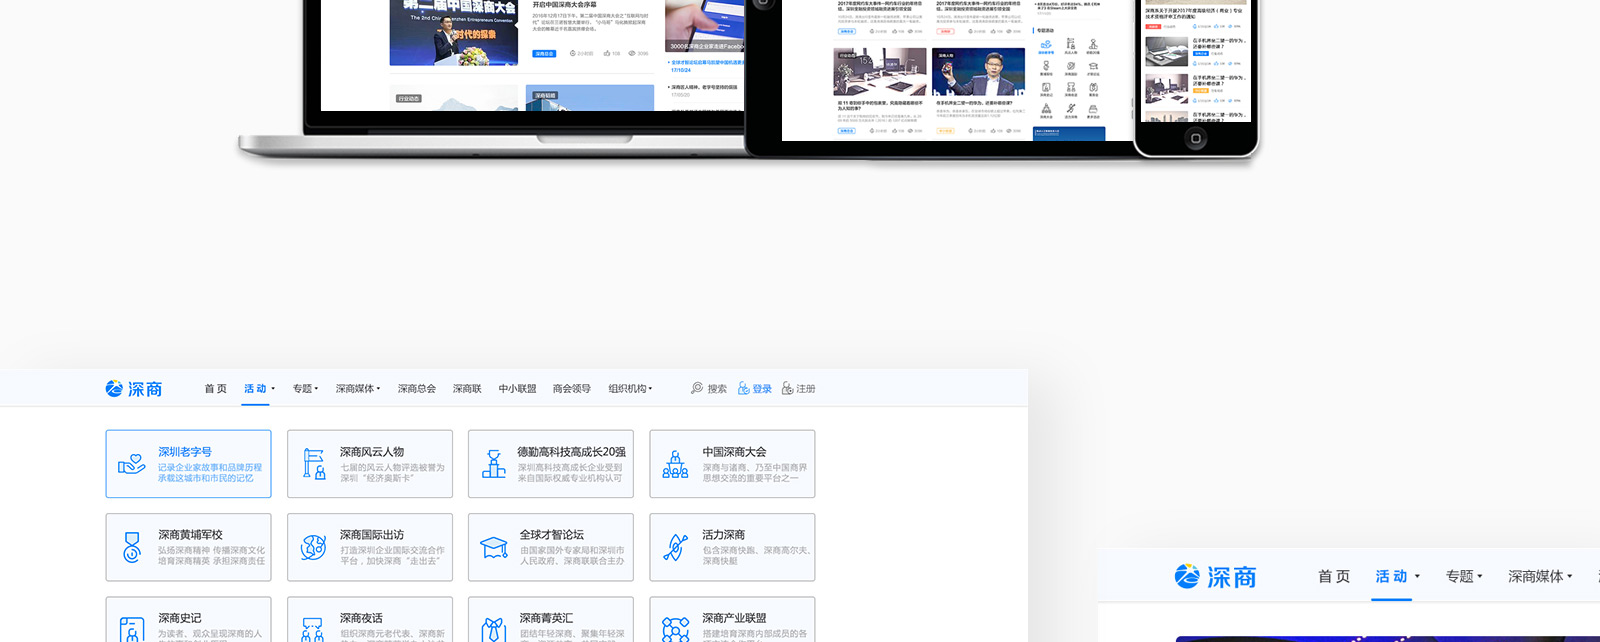Click the flag-and-person icon on the 深商风云人物 card
The height and width of the screenshot is (642, 1600).
[x=314, y=464]
